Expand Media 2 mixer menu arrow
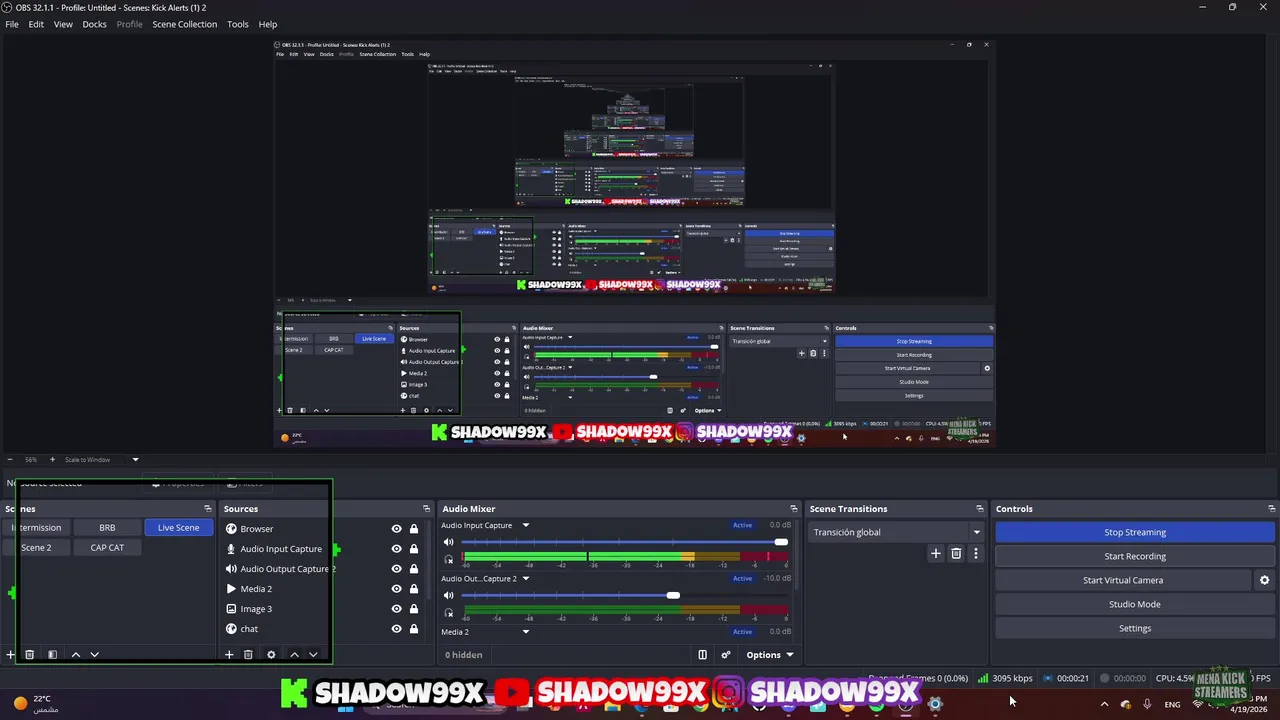Image resolution: width=1280 pixels, height=720 pixels. tap(525, 632)
